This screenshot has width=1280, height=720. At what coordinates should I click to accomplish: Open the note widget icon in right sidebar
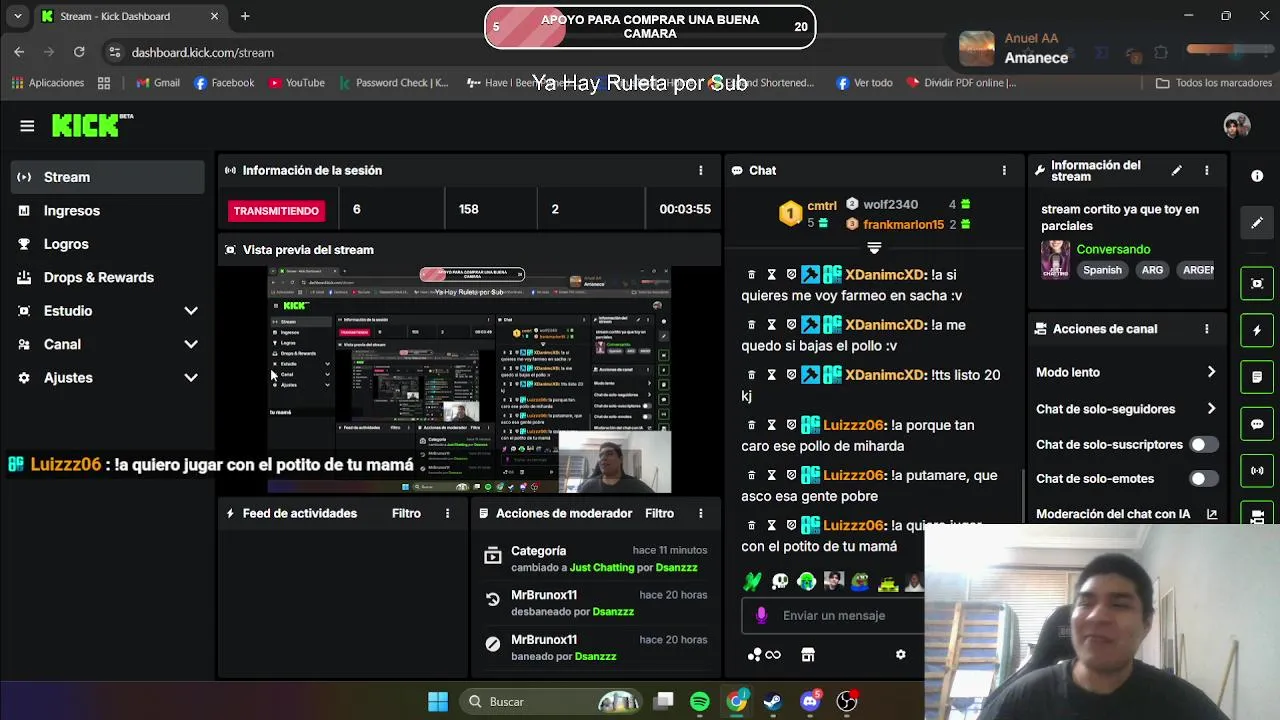1257,377
